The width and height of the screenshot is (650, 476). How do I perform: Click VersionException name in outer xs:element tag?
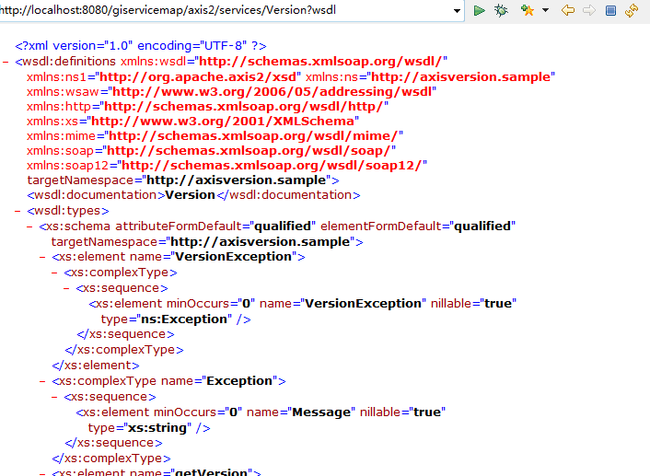[234, 257]
